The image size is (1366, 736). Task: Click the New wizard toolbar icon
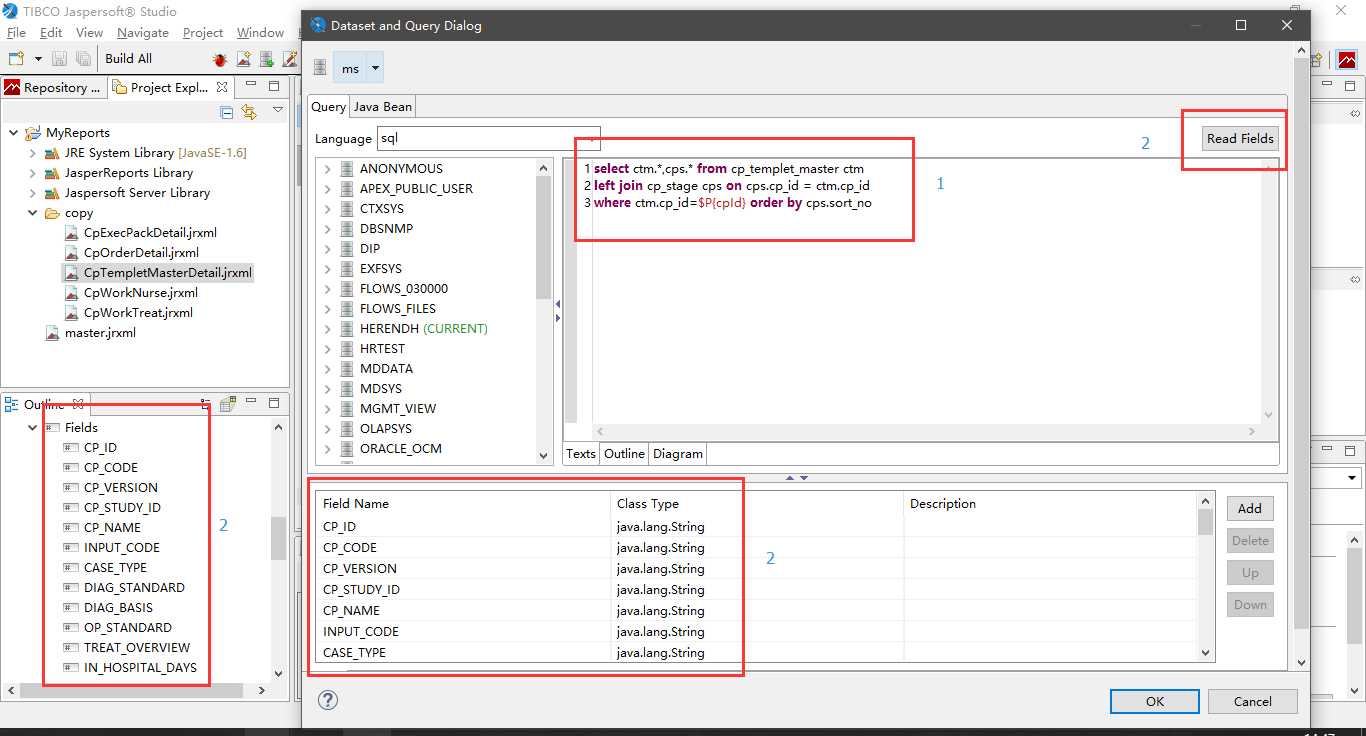pyautogui.click(x=16, y=59)
